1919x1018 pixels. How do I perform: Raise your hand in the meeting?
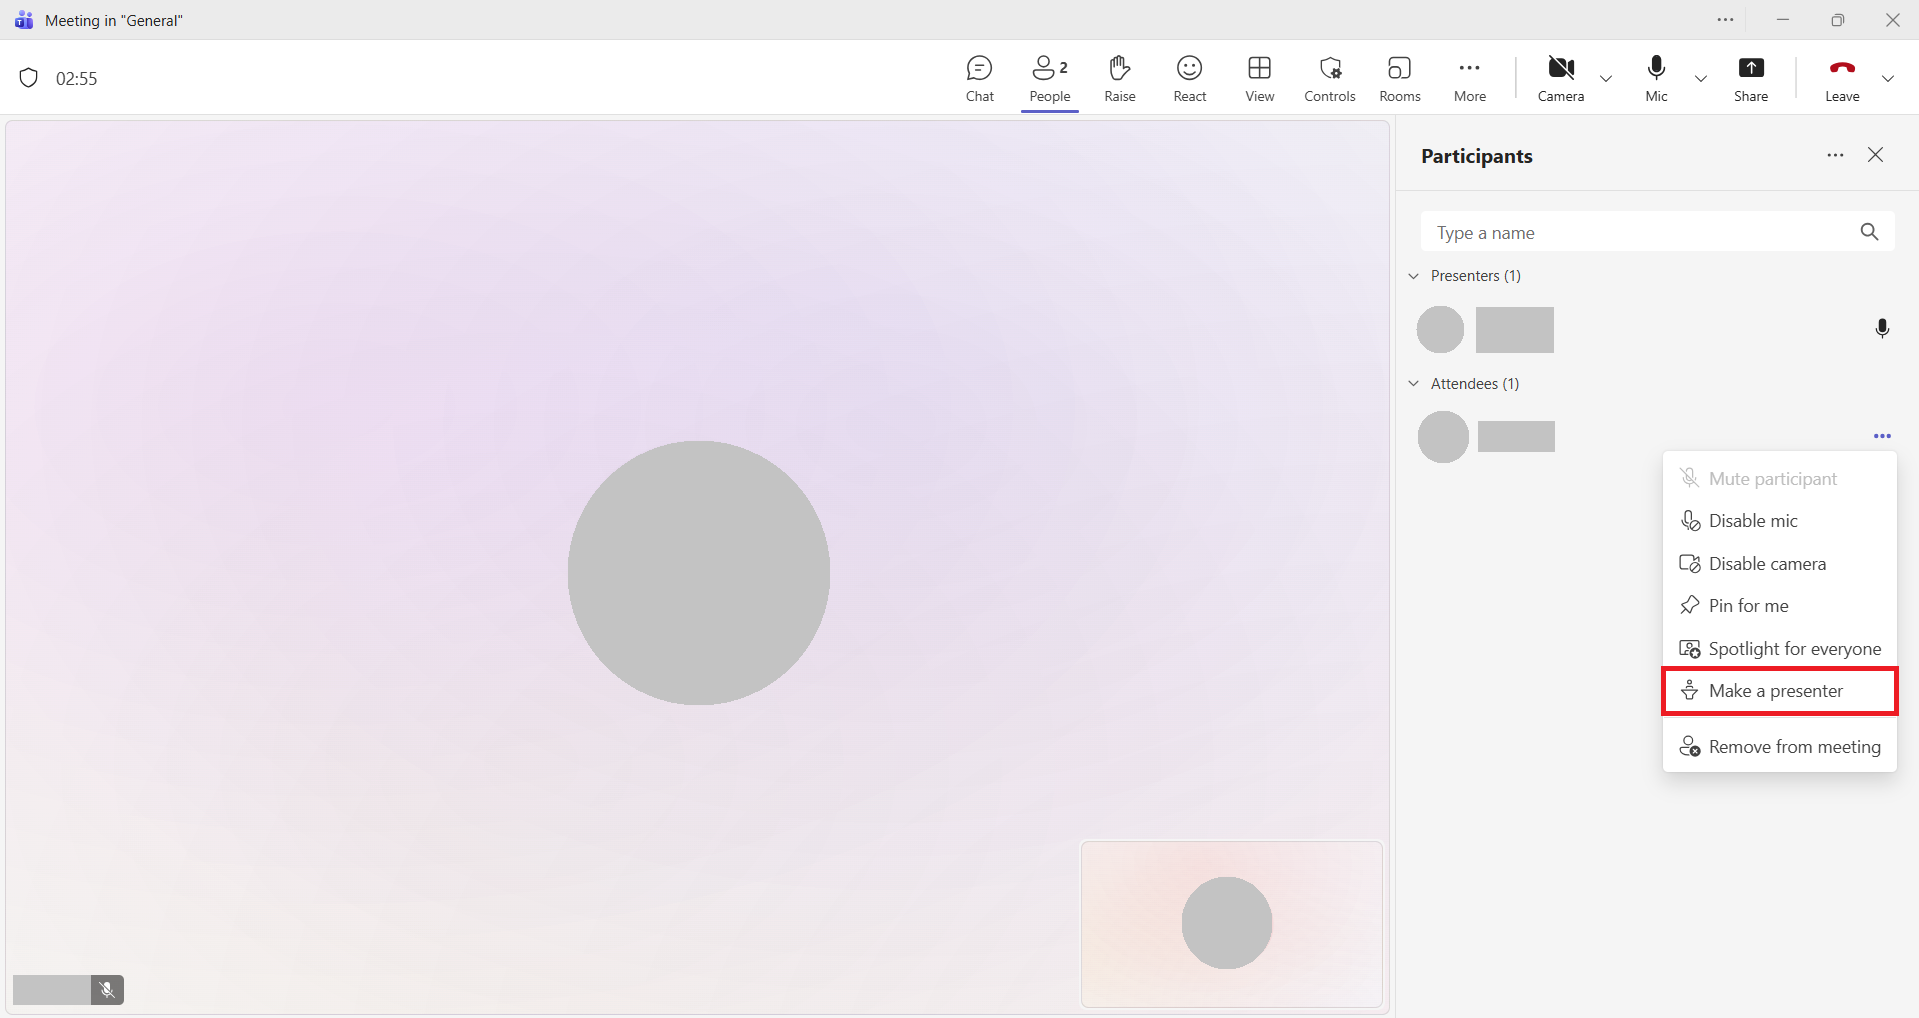point(1119,78)
